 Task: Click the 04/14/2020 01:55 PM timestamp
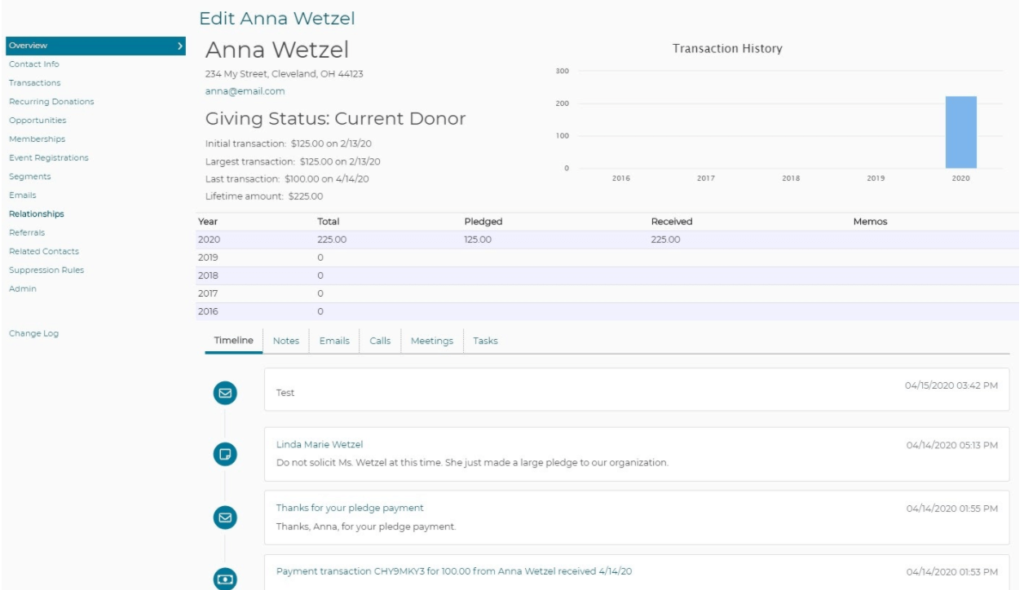point(952,508)
